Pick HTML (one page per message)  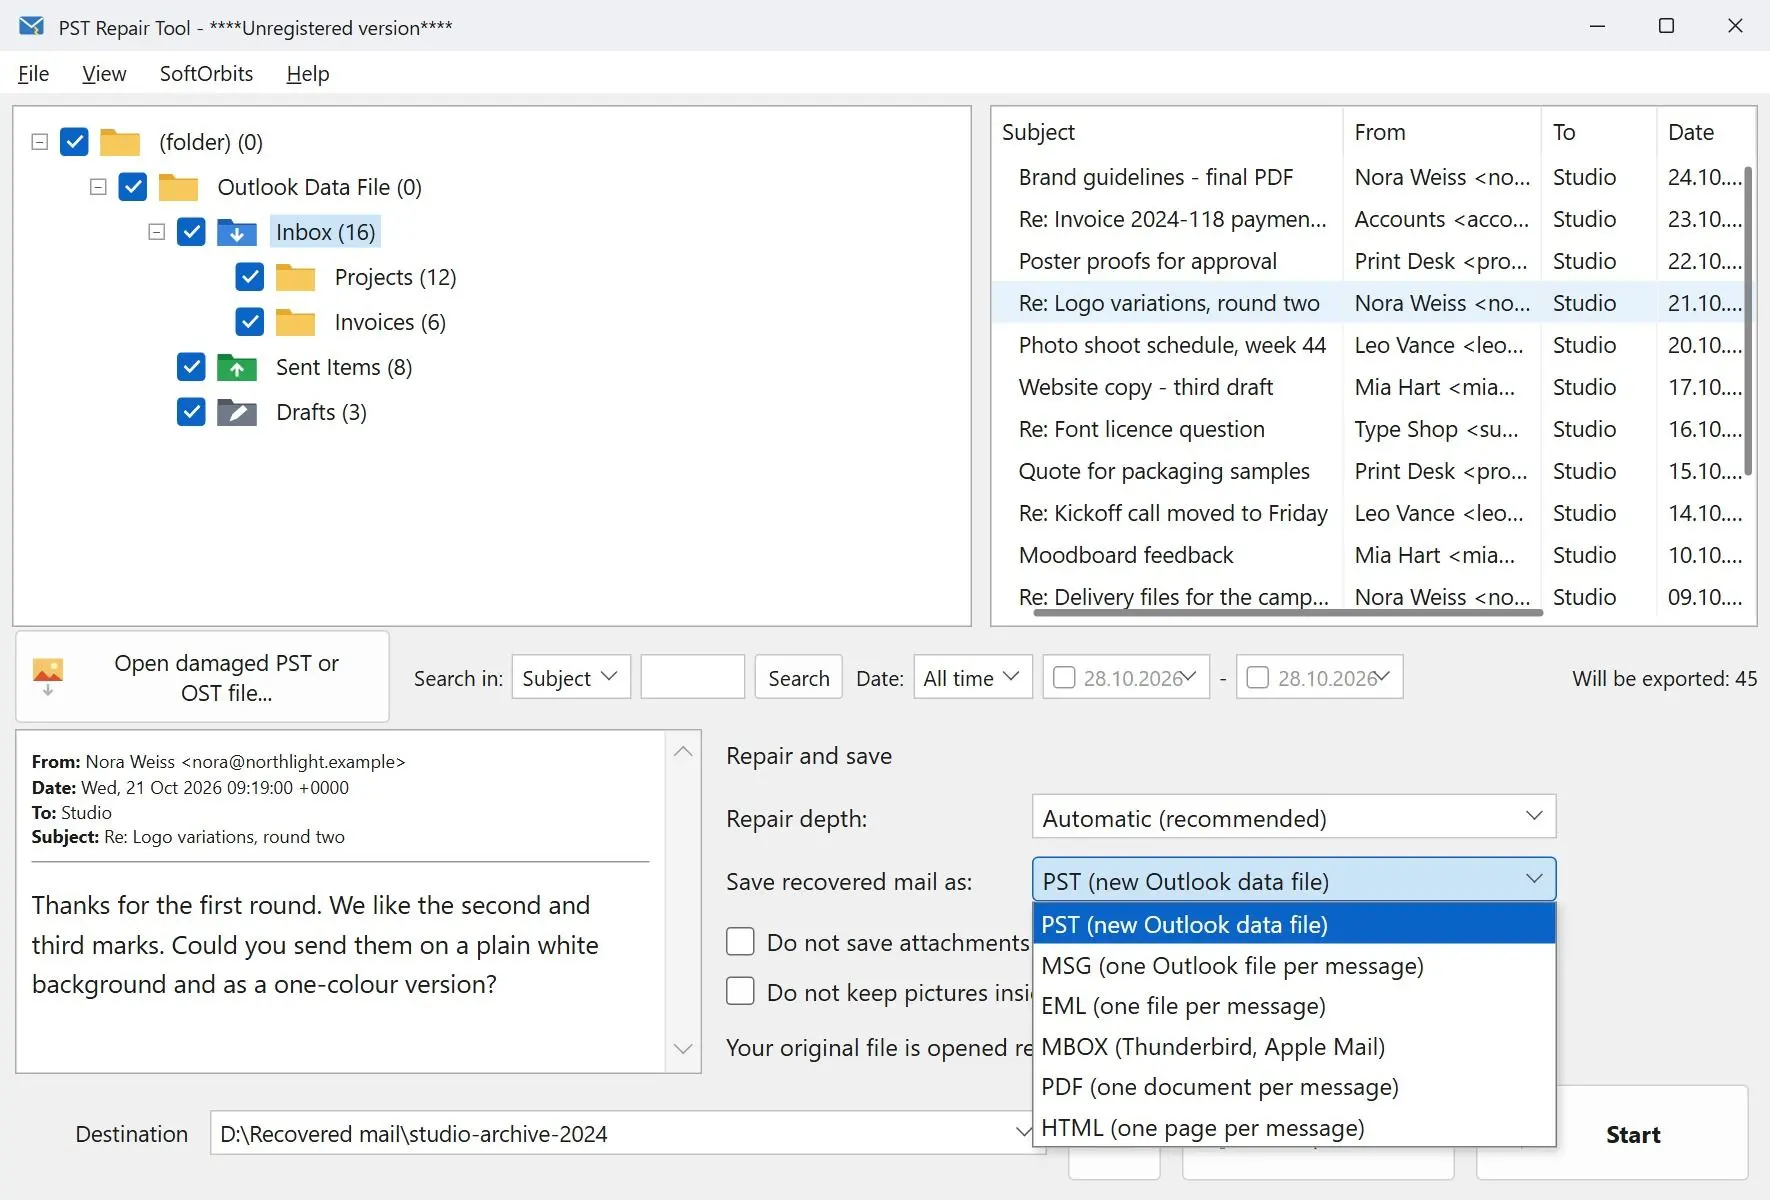click(x=1294, y=1127)
